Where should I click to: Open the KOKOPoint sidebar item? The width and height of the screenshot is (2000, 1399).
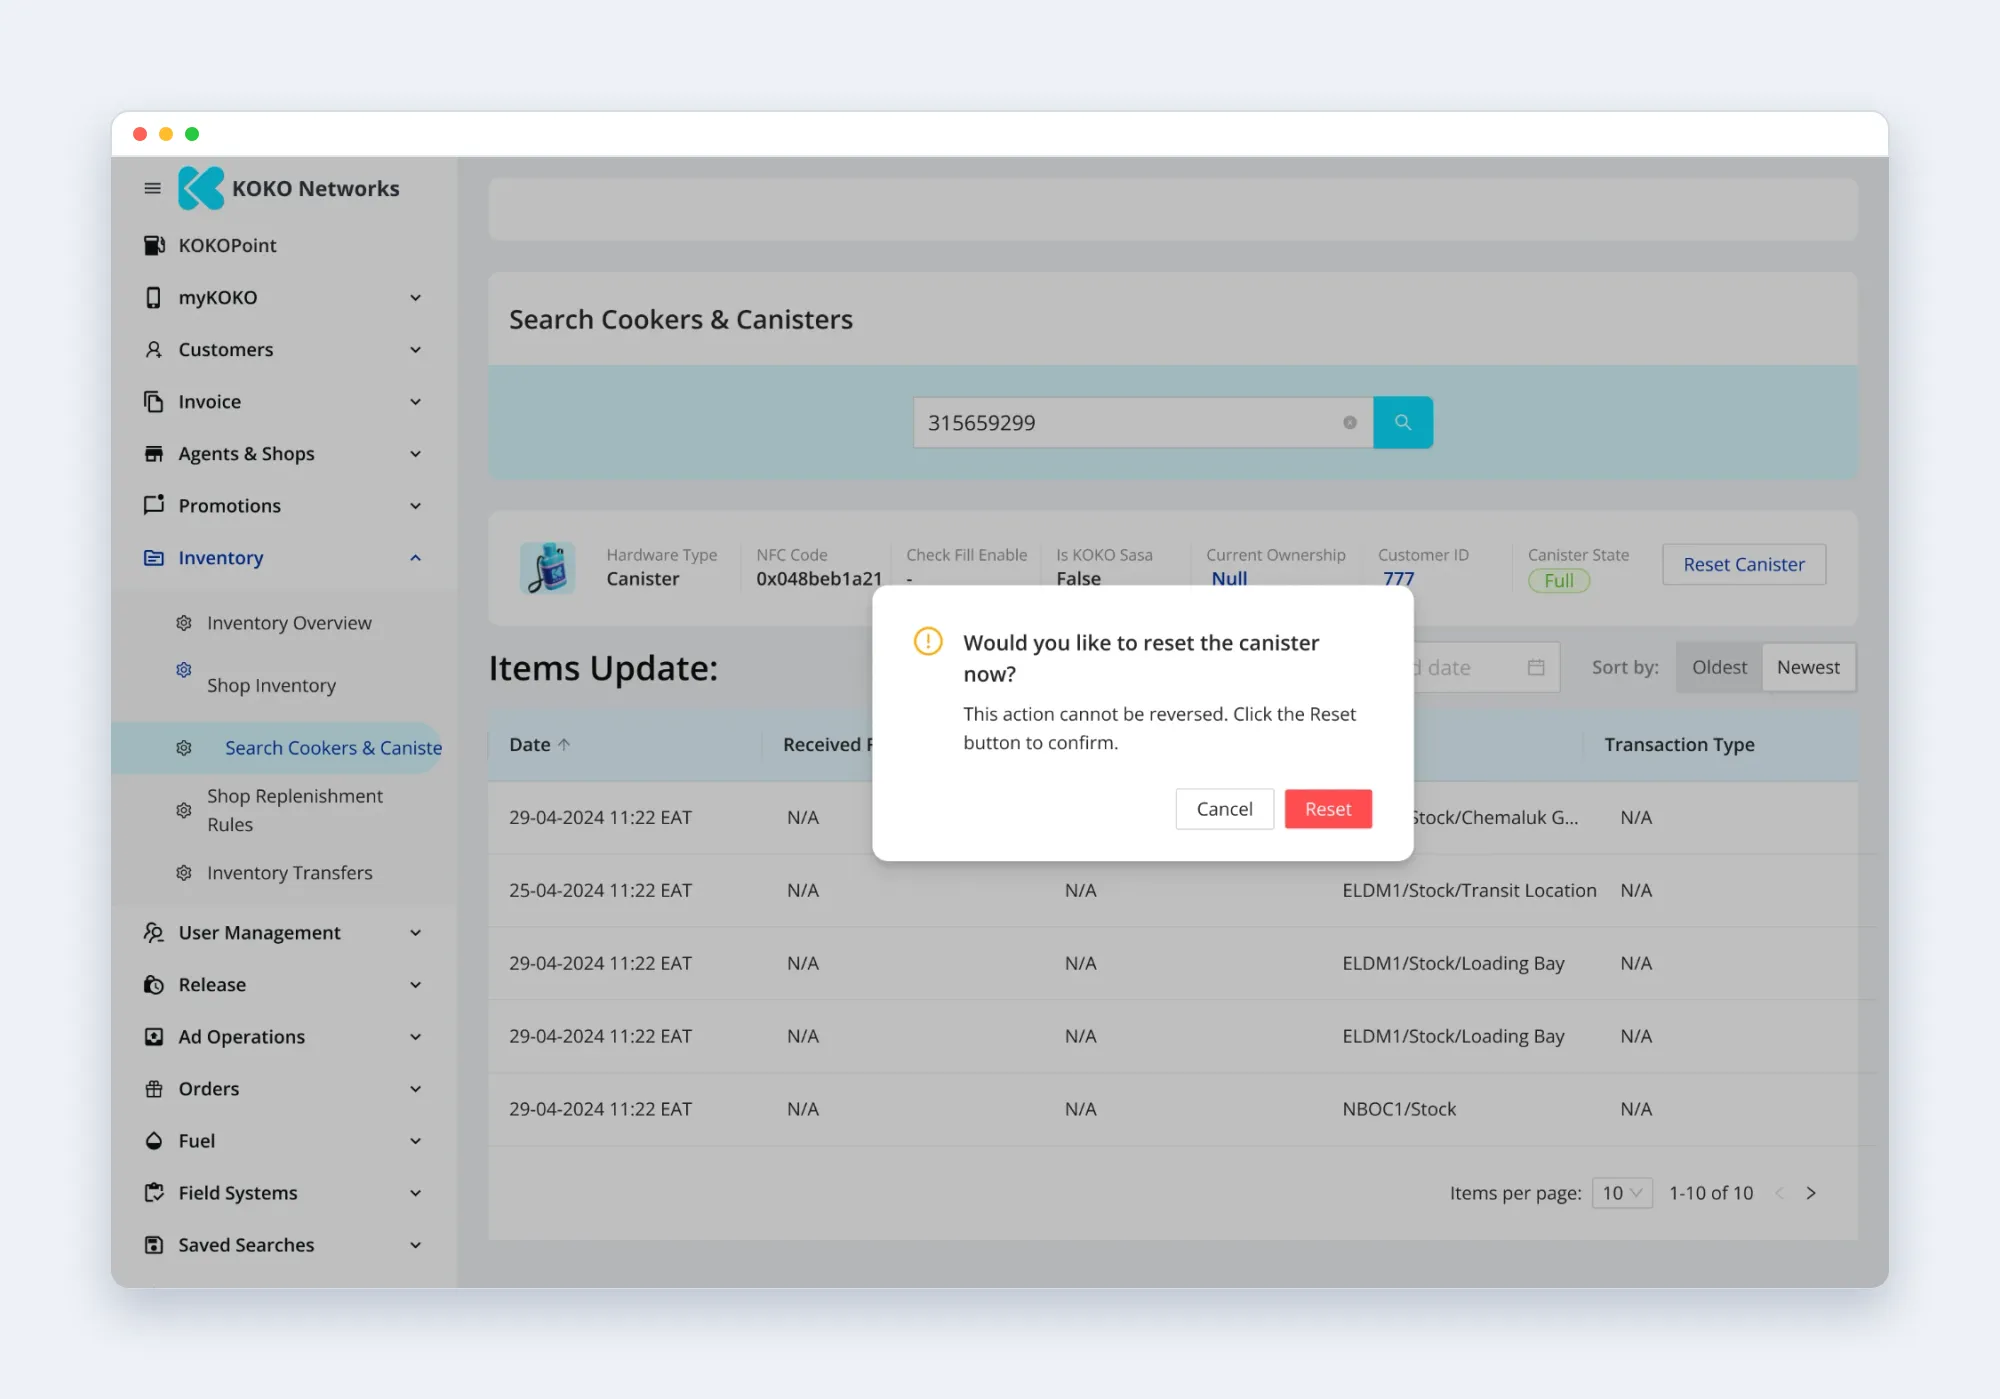tap(227, 245)
